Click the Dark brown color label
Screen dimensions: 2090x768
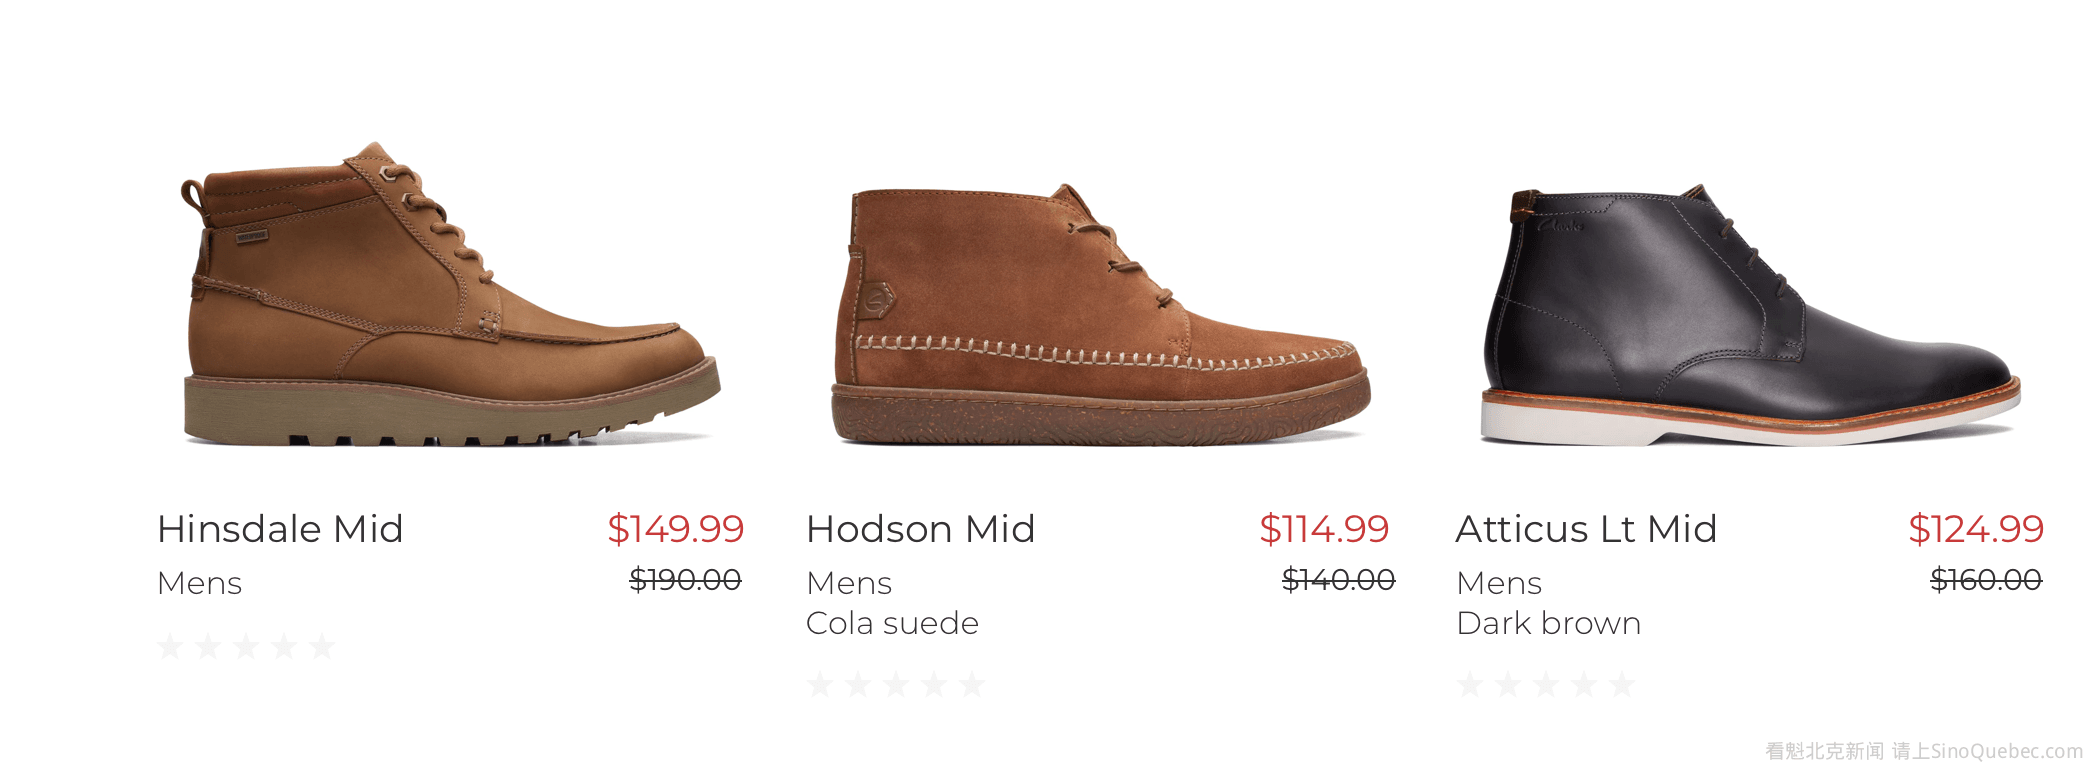pyautogui.click(x=1549, y=623)
